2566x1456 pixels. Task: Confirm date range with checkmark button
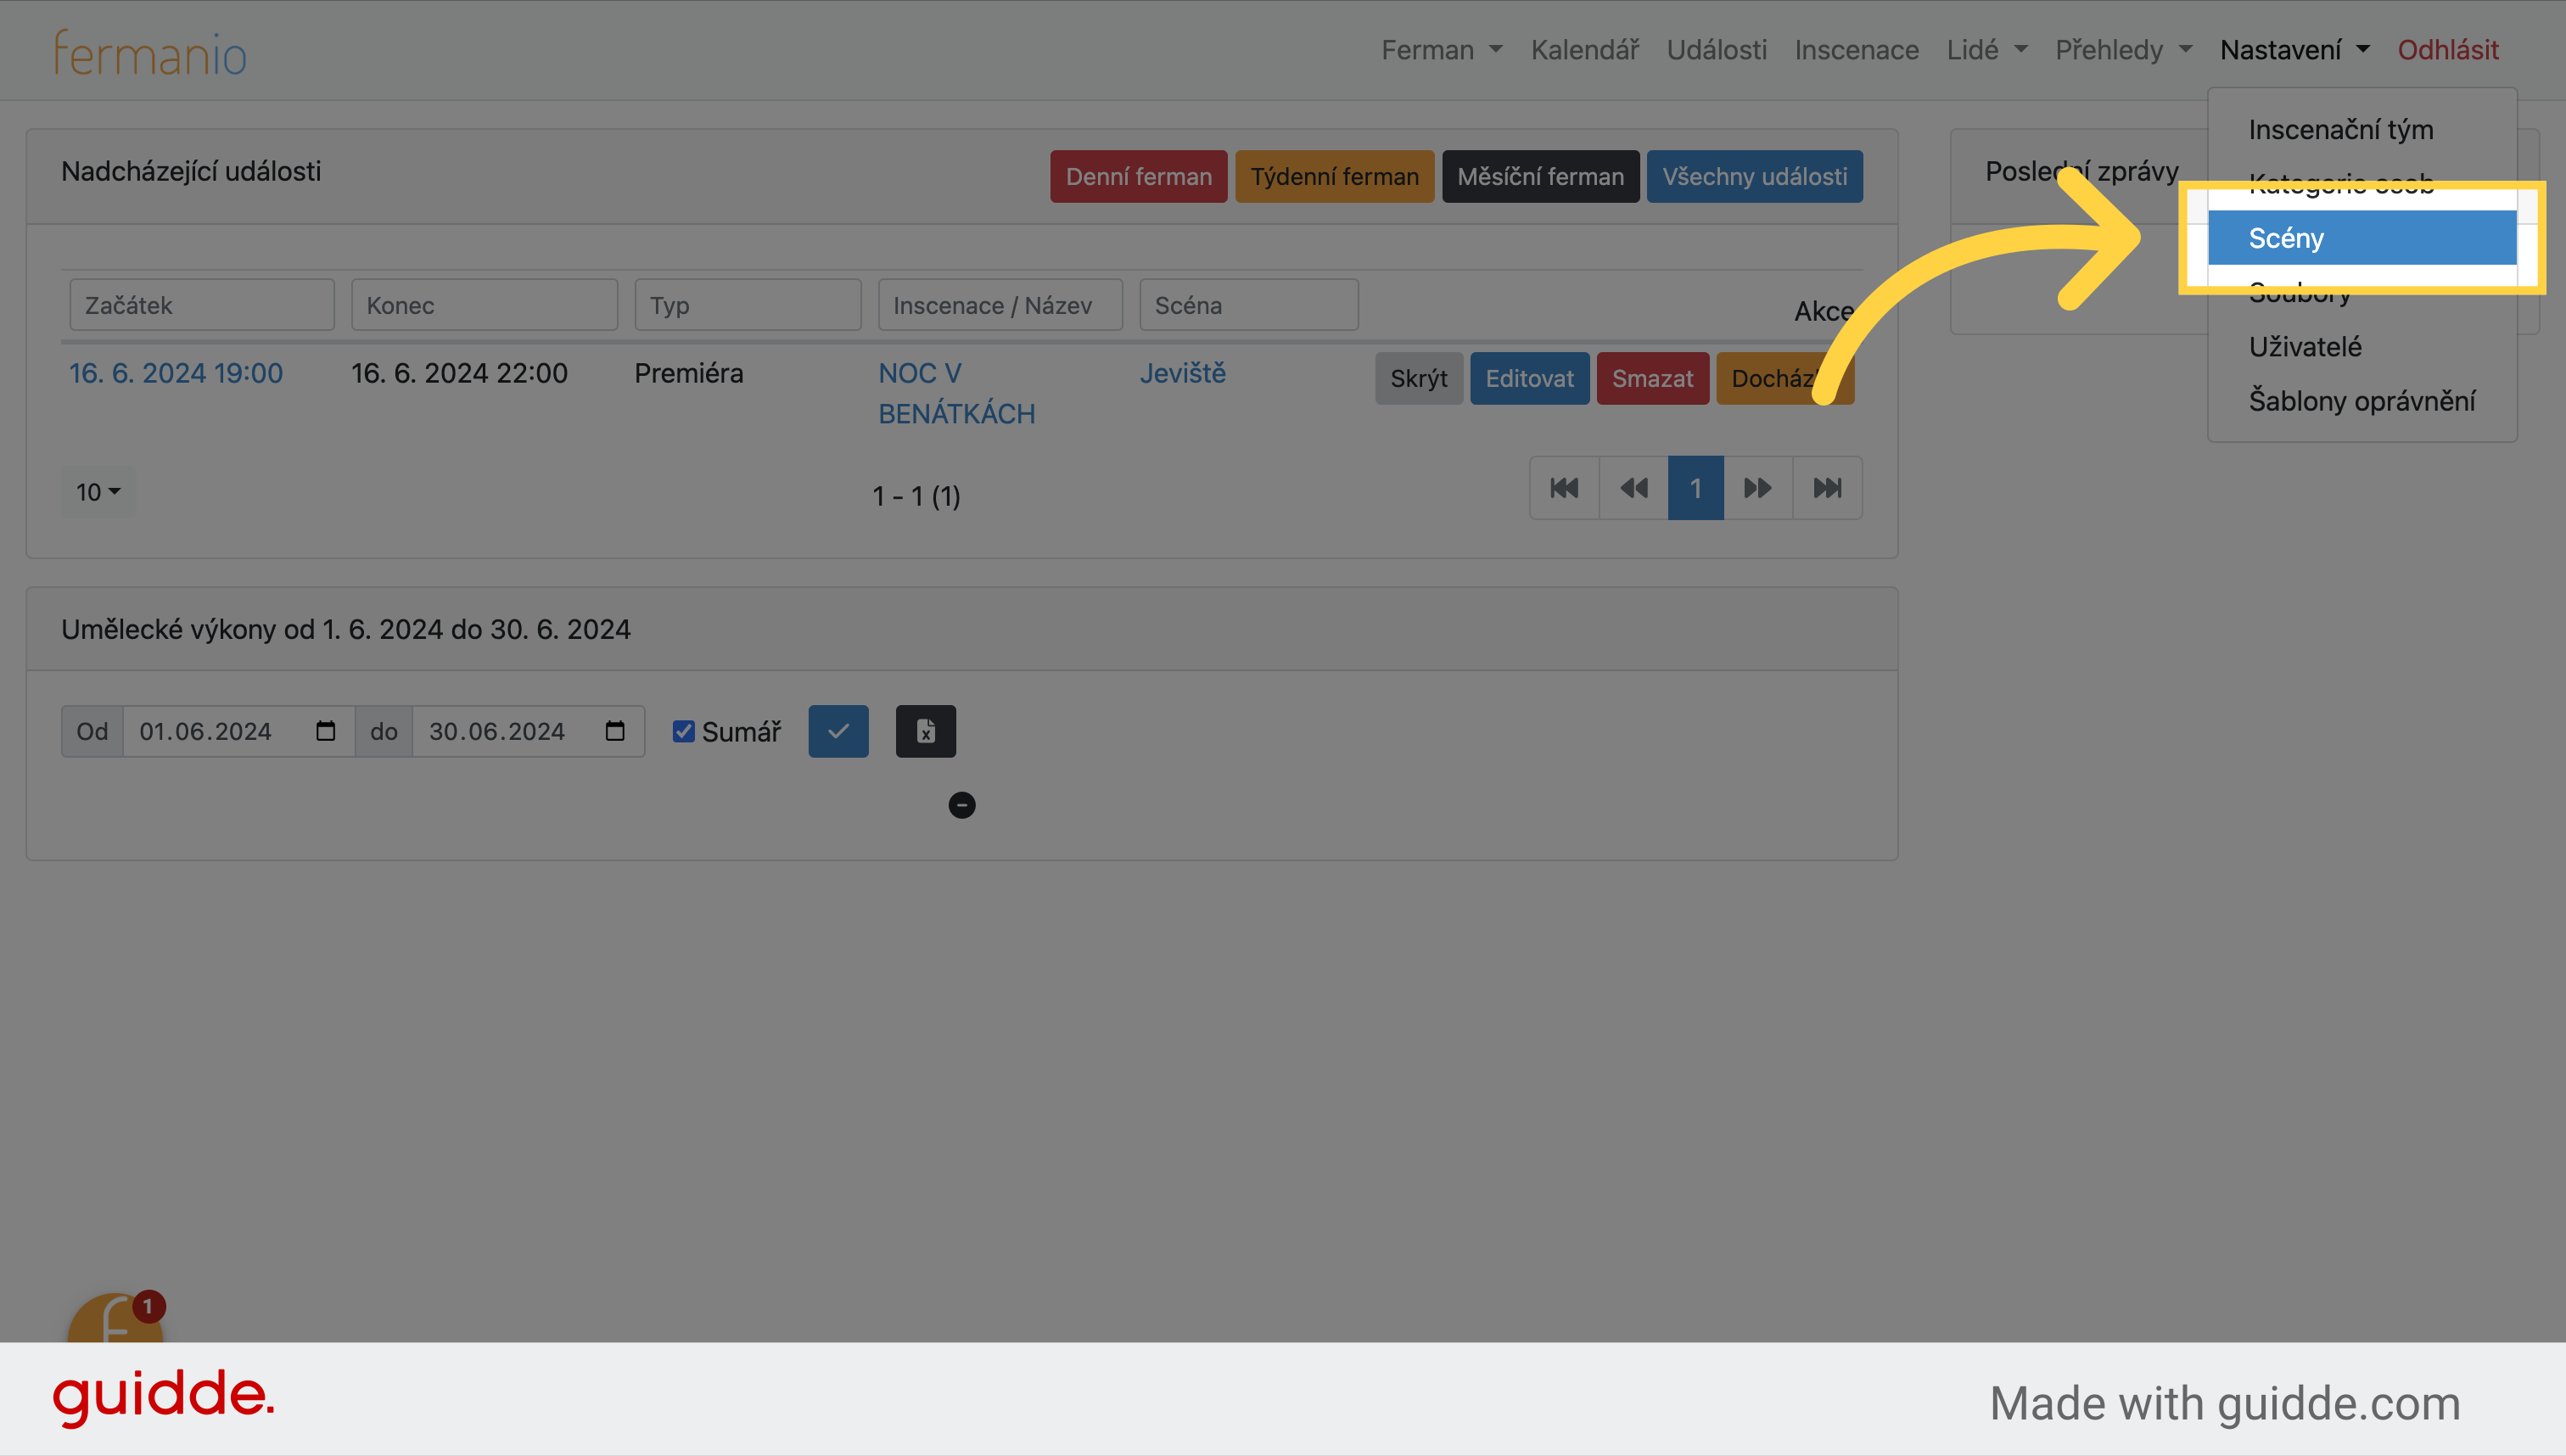pos(838,731)
